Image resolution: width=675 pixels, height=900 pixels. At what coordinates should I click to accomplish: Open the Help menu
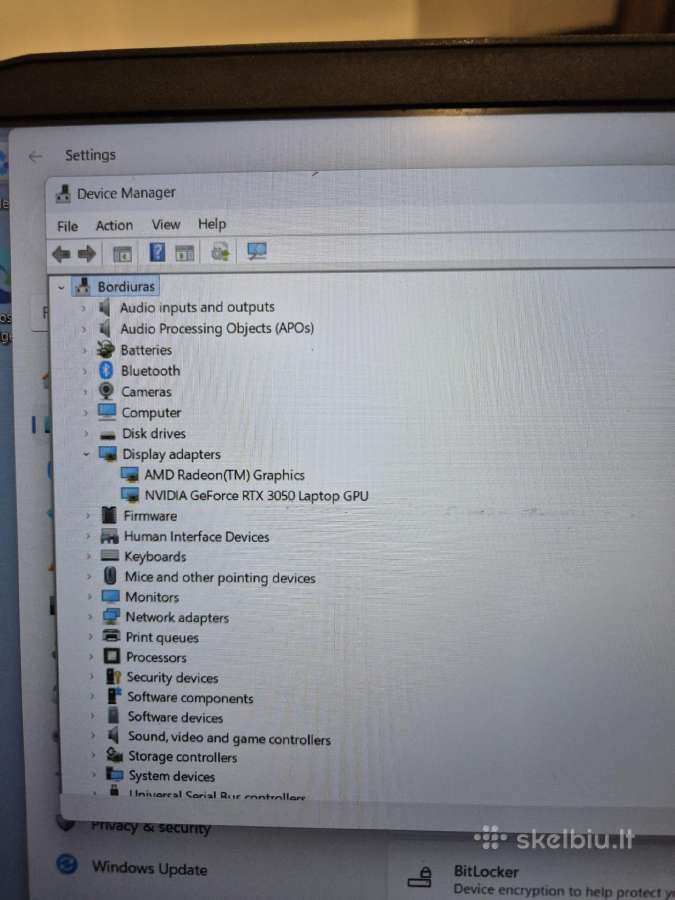[x=212, y=224]
